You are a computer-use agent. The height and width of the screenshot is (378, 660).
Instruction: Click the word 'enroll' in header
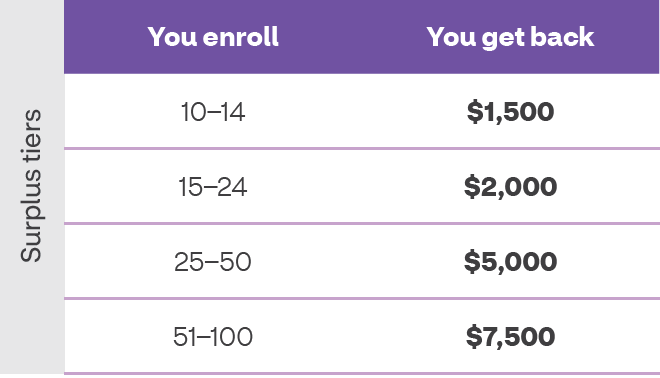[241, 37]
